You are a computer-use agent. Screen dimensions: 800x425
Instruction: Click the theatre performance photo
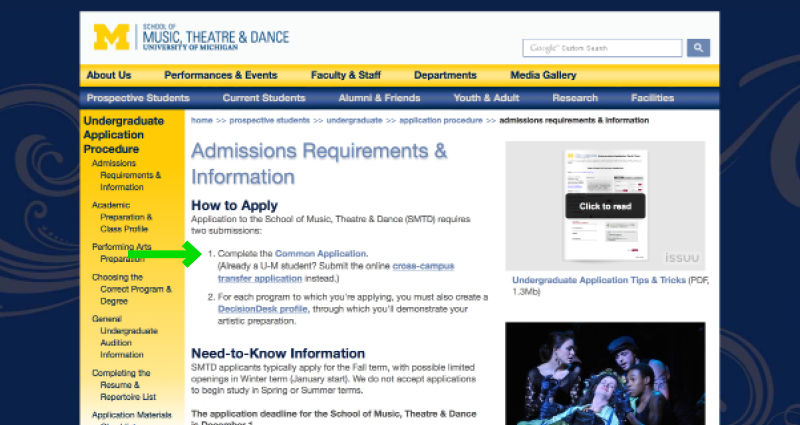[x=605, y=373]
